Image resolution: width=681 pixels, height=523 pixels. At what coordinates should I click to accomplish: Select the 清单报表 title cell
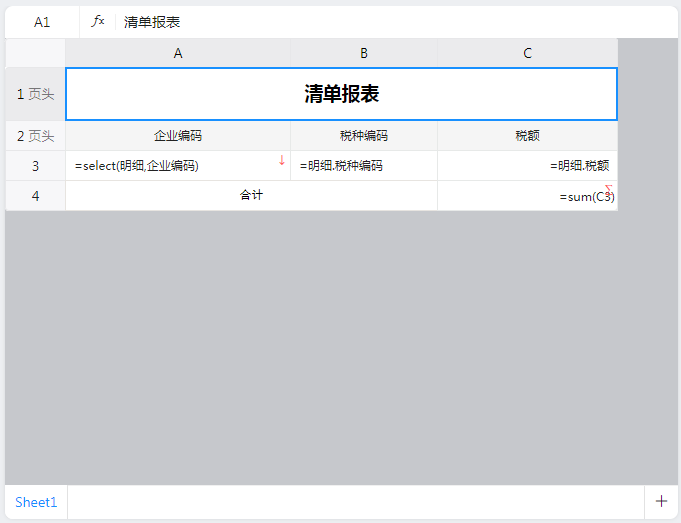341,94
